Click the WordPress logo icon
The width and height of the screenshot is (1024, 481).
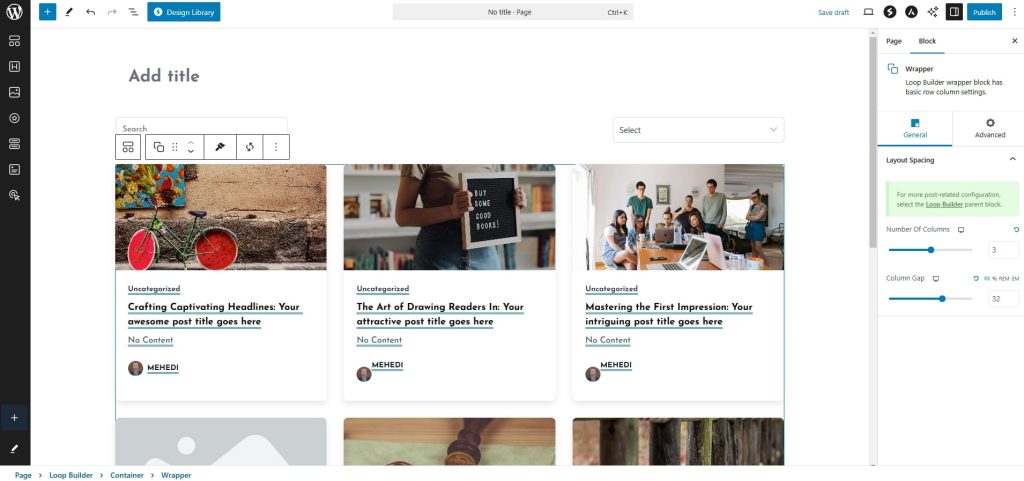click(x=14, y=13)
